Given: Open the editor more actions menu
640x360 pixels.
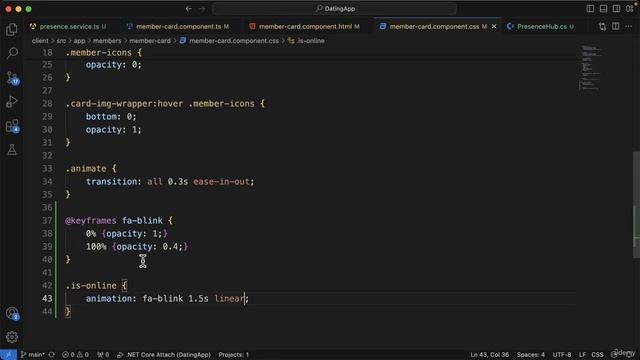Looking at the screenshot, I should (x=629, y=27).
